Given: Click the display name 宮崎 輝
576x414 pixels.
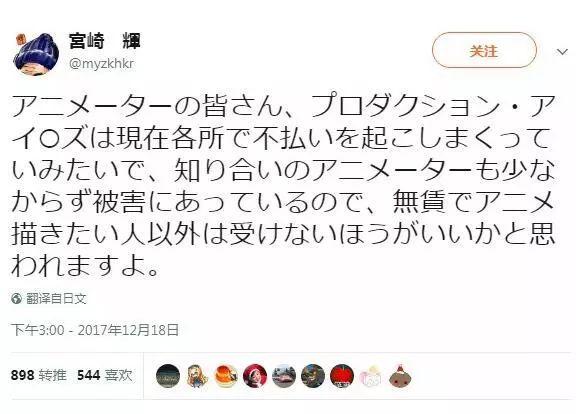Looking at the screenshot, I should pos(105,41).
